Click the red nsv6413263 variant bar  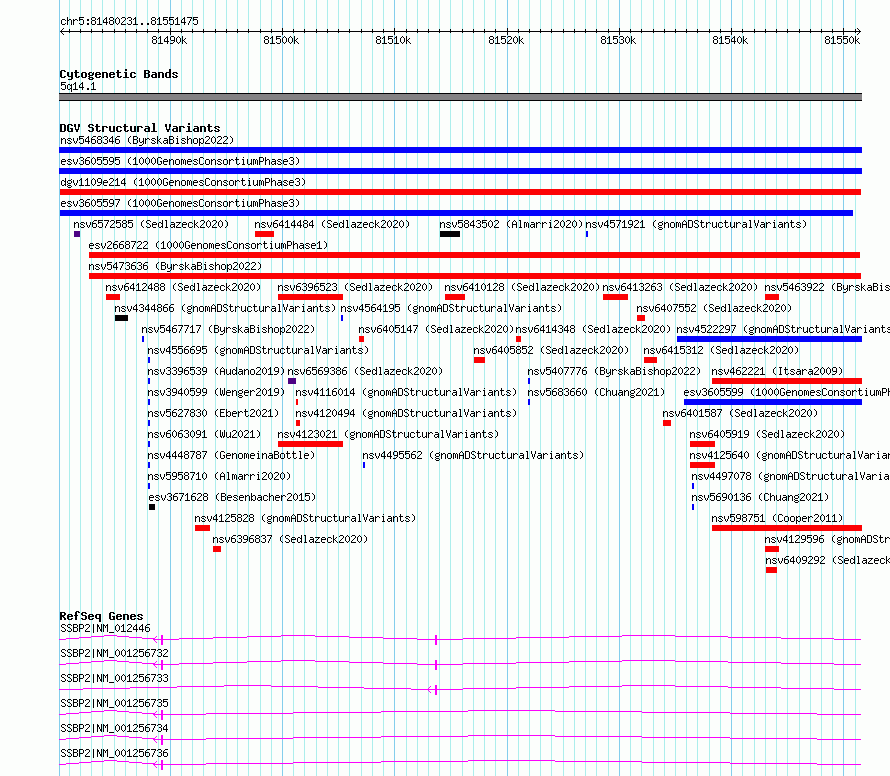(x=615, y=297)
